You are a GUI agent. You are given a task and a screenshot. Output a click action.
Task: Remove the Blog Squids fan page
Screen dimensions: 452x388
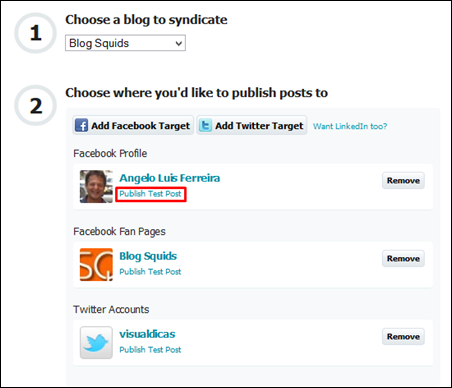[403, 259]
